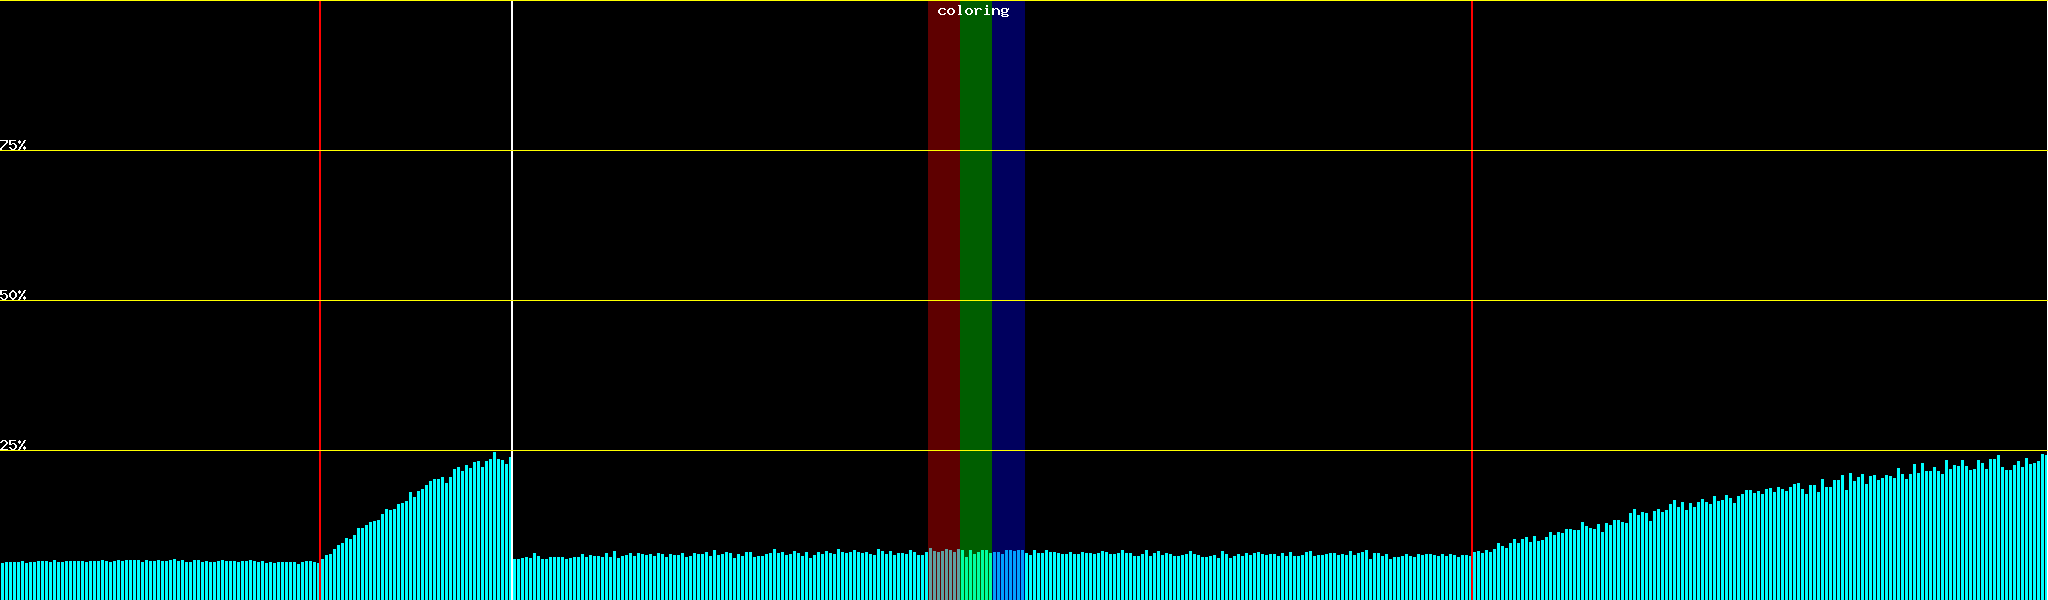Select the dark red coloring band
Image resolution: width=2048 pixels, height=600 pixels.
click(943, 250)
